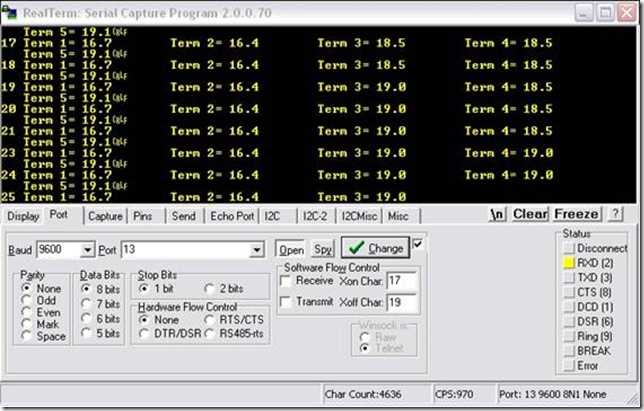Select 7 bits data bits option
The image size is (644, 411).
pyautogui.click(x=87, y=303)
